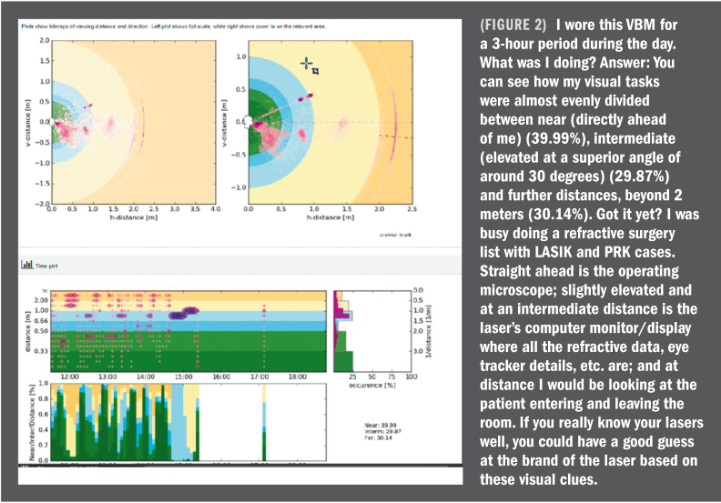Click the 'Plots show hitmaps of viewing distance' caption
Image resolution: width=721 pixels, height=503 pixels.
173,27
